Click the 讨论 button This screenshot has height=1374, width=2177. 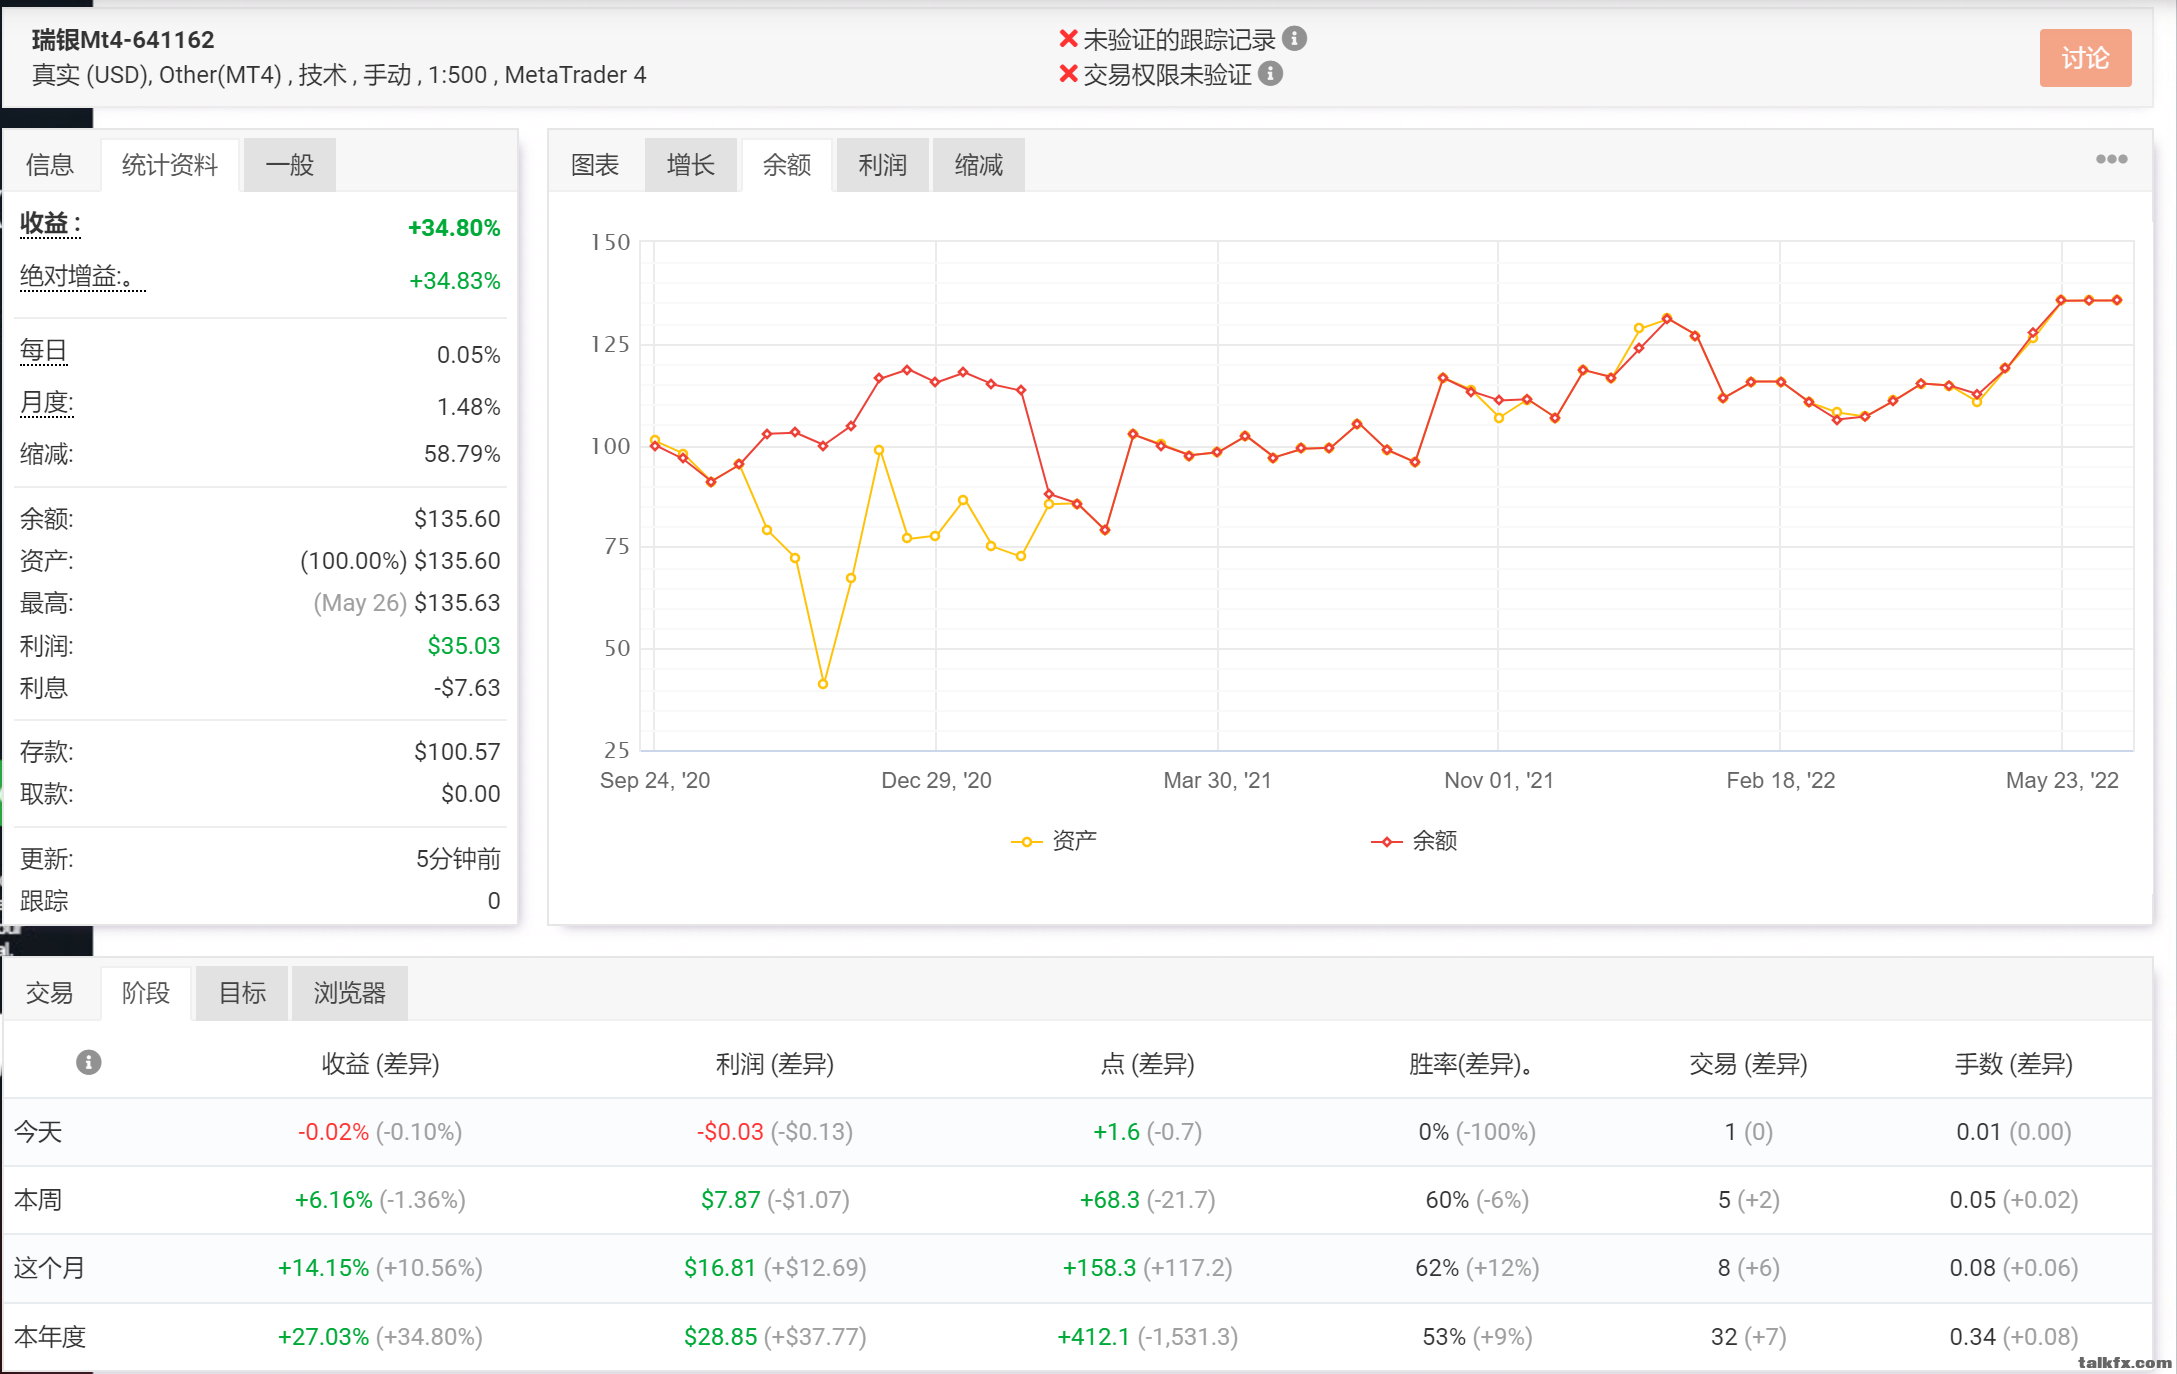point(2085,58)
